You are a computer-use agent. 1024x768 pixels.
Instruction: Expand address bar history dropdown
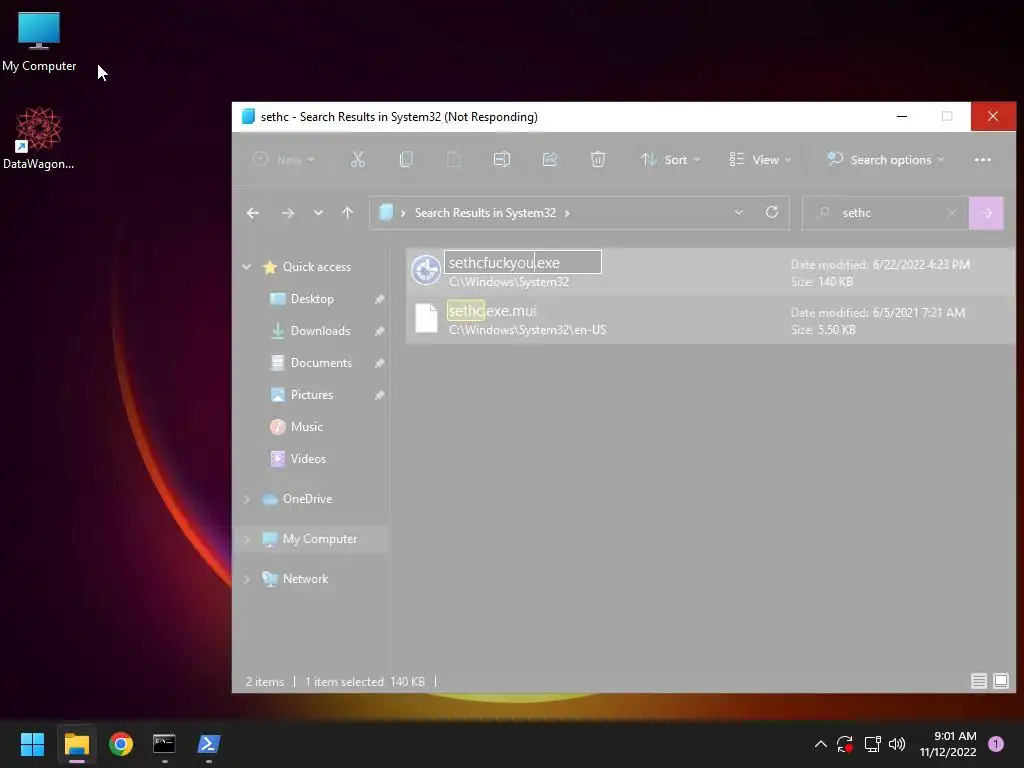coord(739,212)
